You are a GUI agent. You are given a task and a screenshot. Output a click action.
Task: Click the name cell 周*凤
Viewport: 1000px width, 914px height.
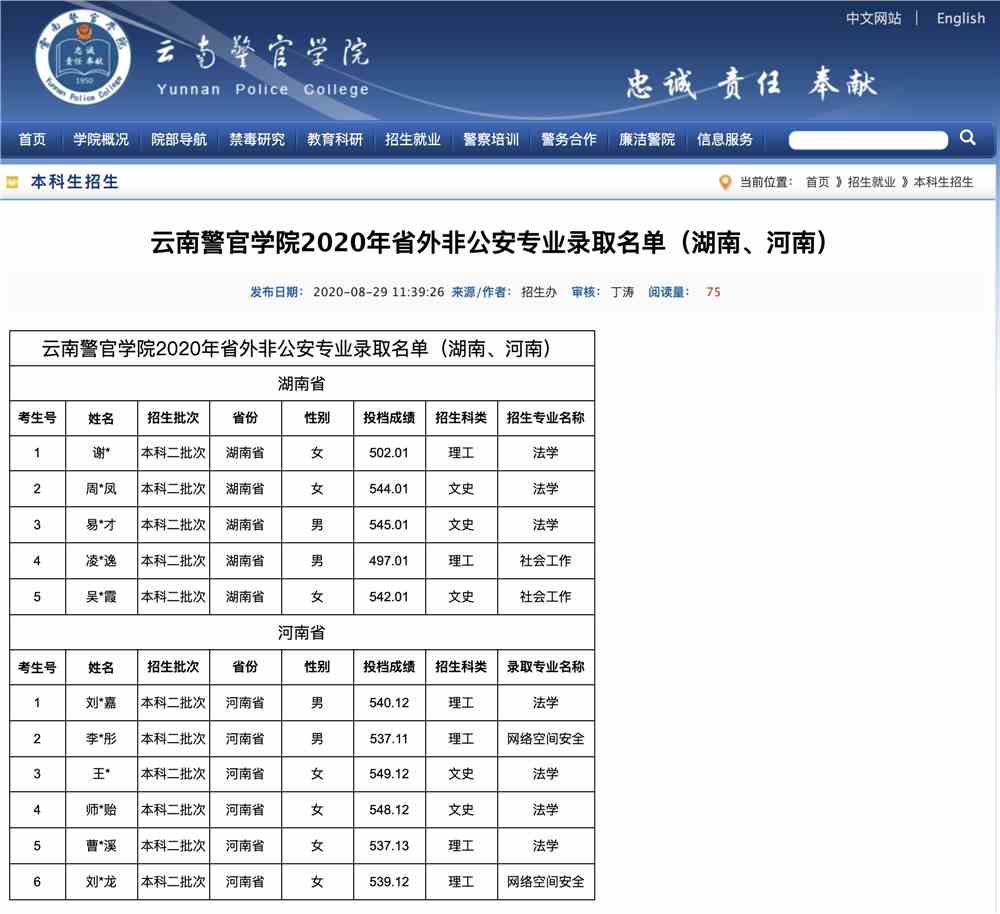pos(101,489)
